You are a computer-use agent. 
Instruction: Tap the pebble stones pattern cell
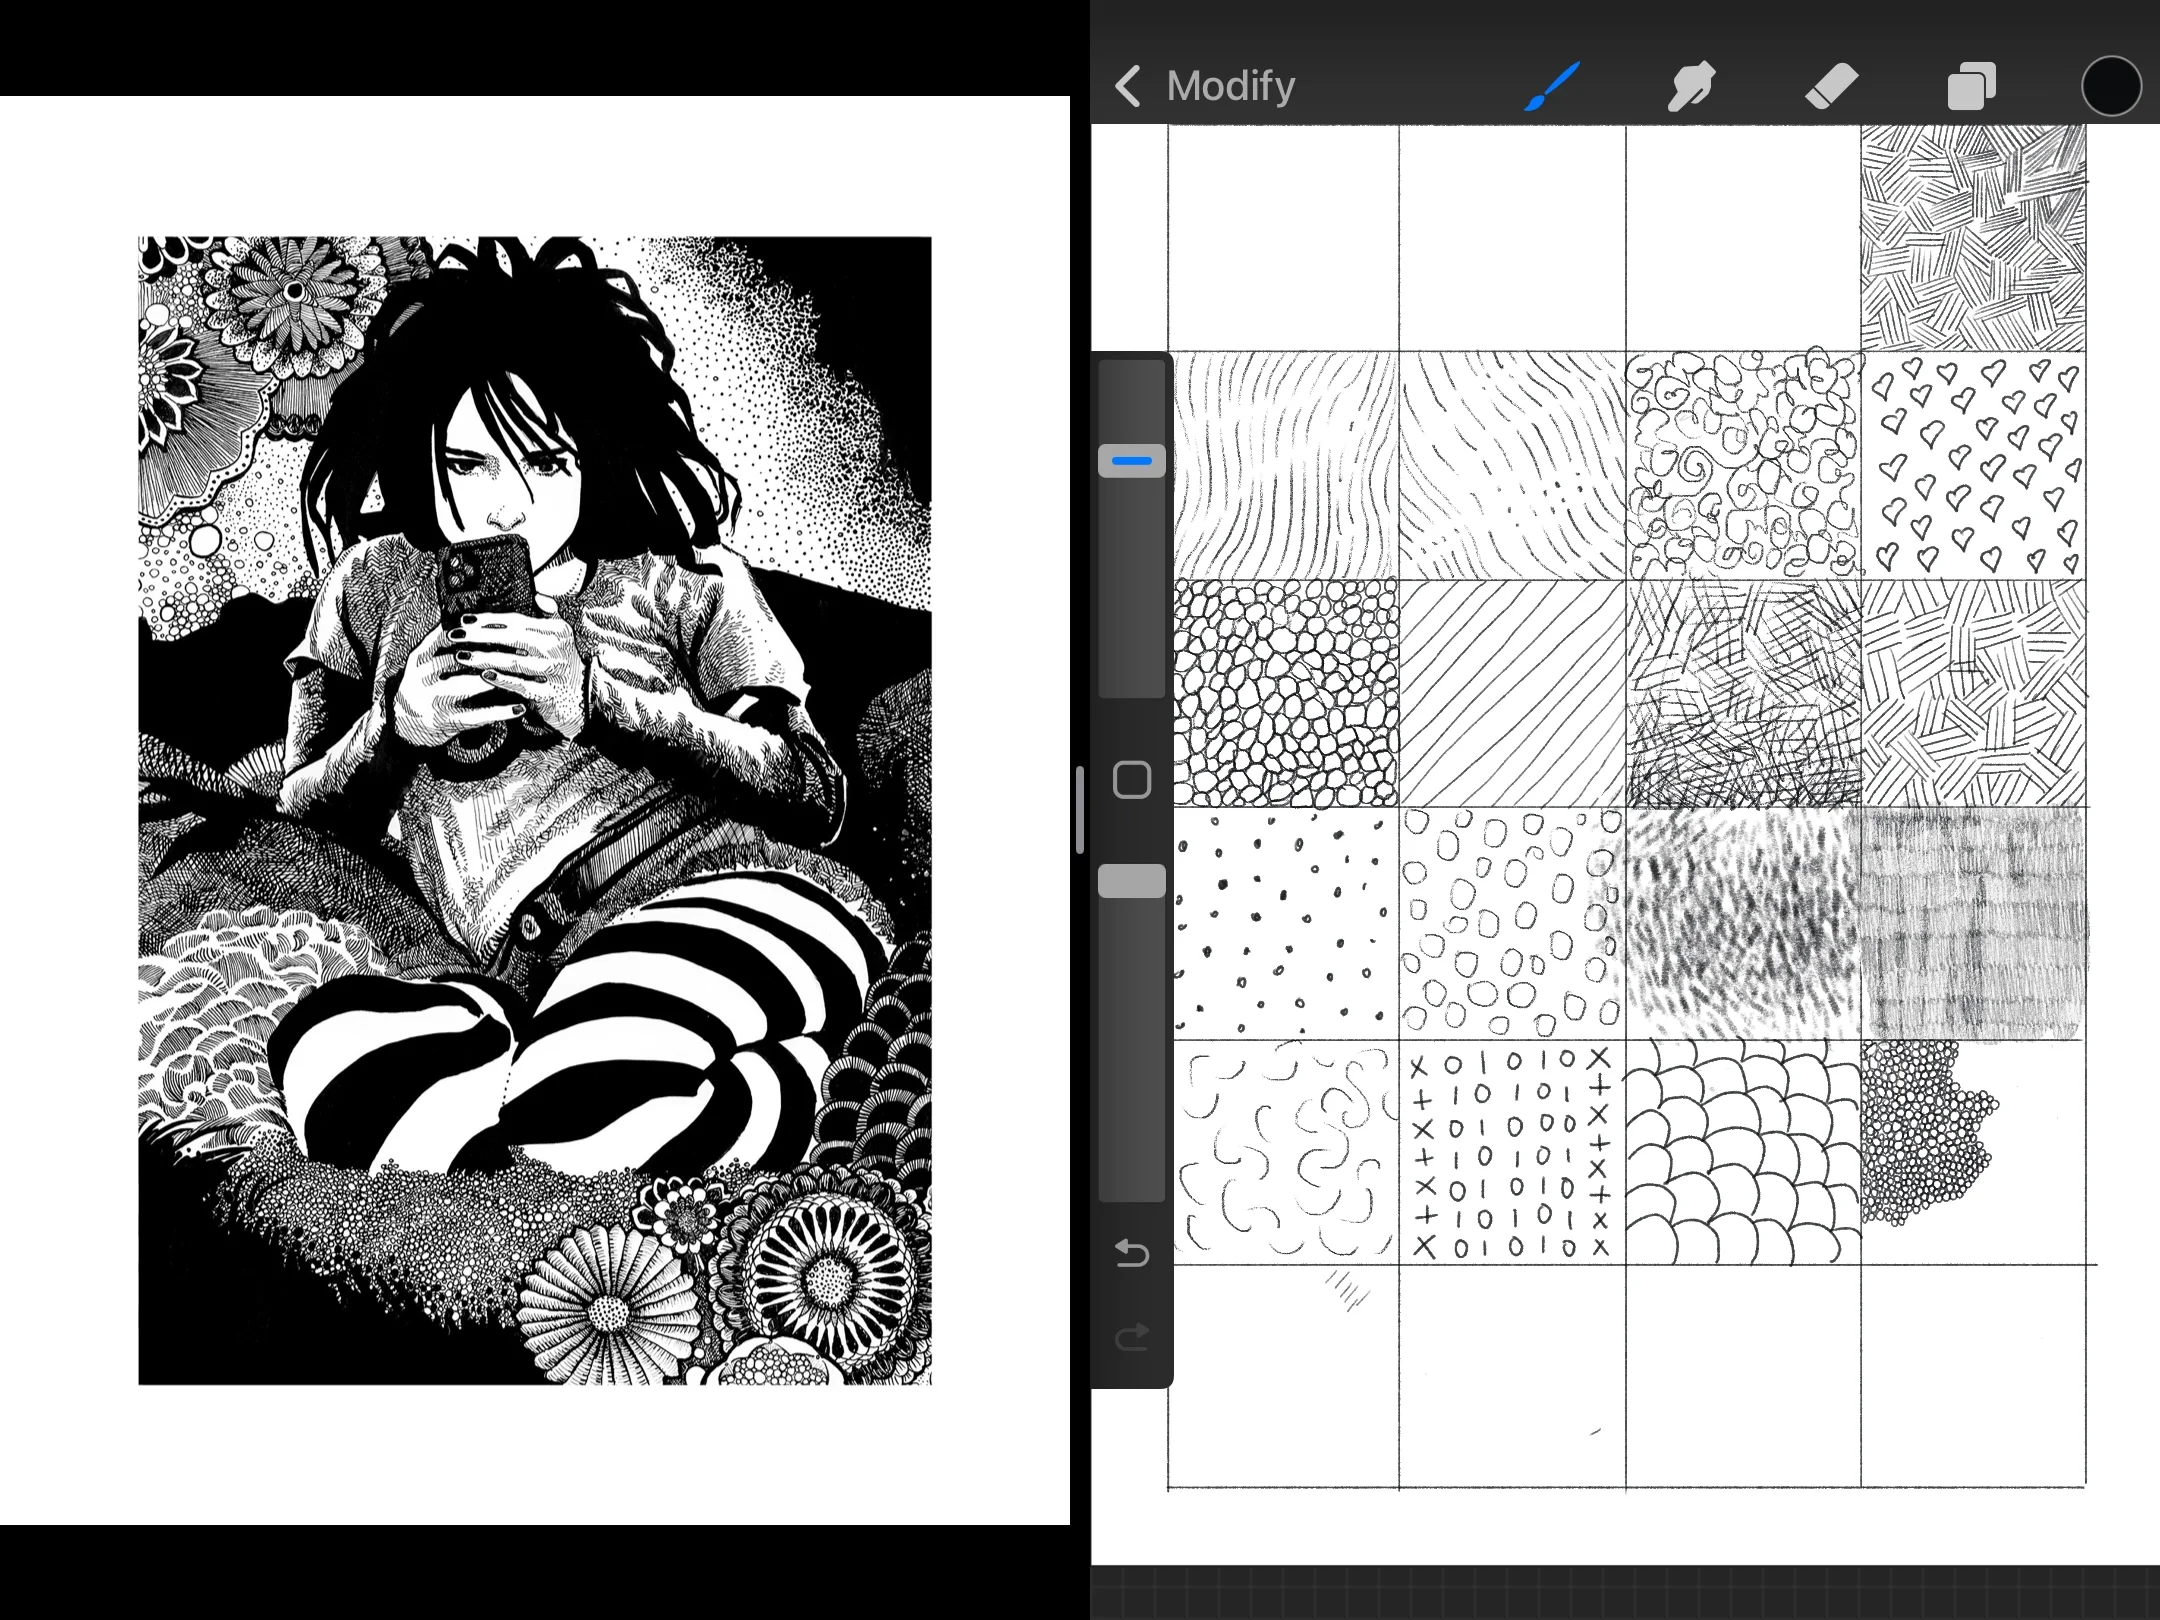[x=1284, y=694]
